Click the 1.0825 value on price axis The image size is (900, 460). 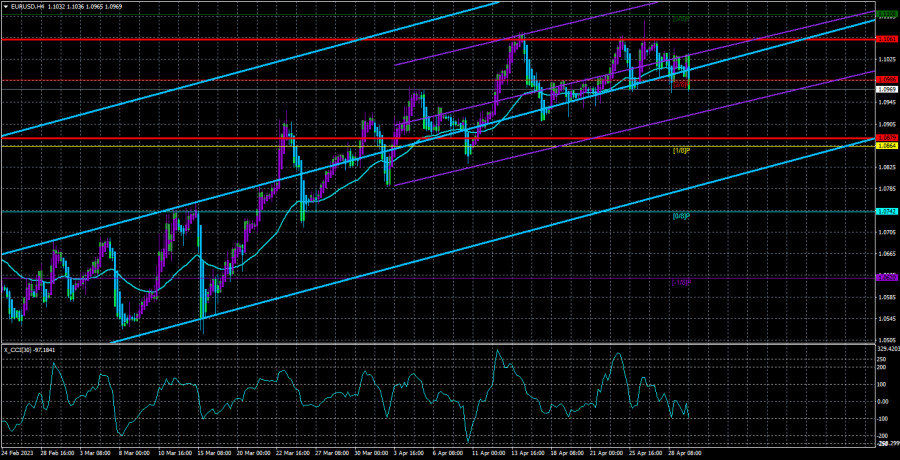885,167
